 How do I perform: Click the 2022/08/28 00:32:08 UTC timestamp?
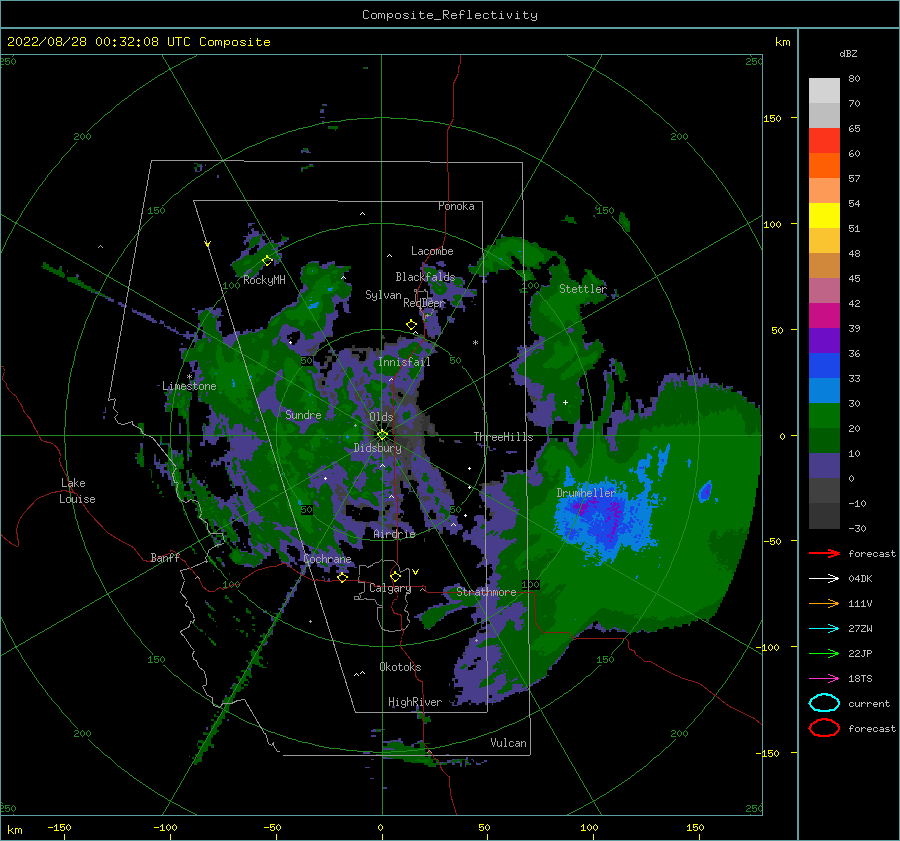(x=139, y=42)
